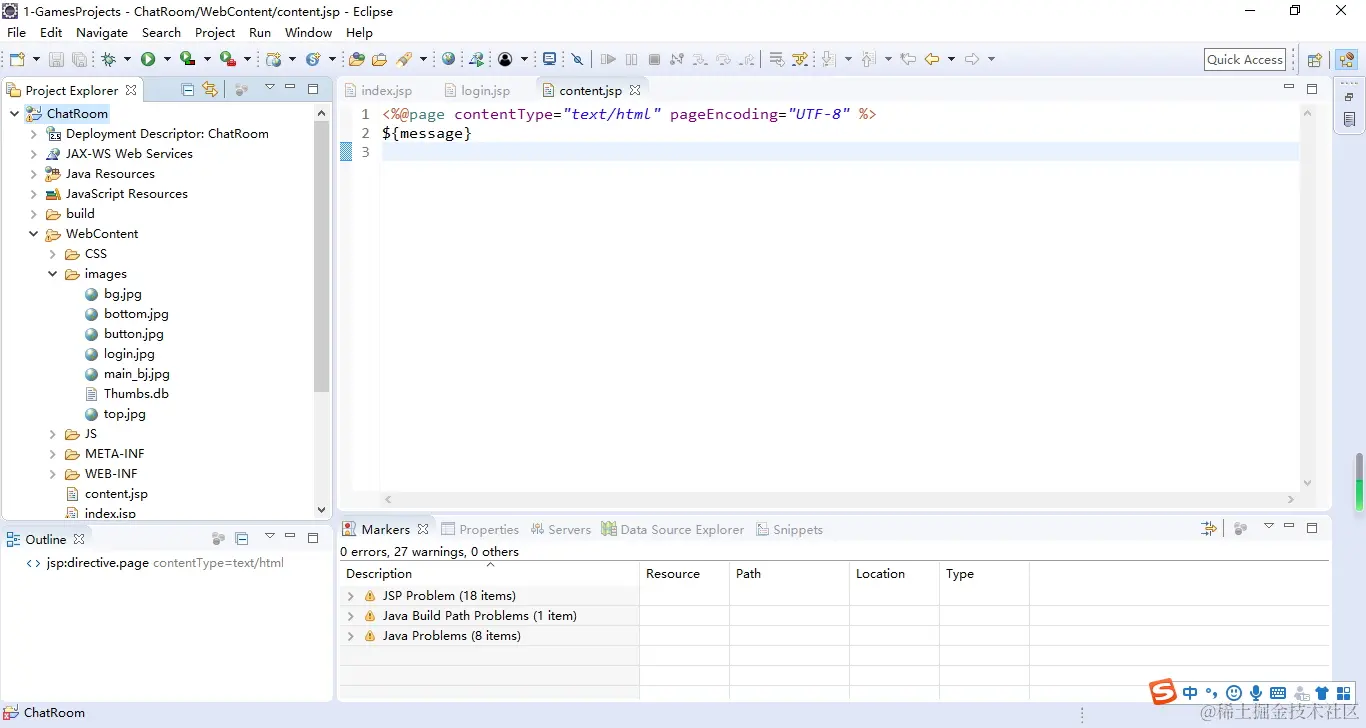Open the Window menu

(308, 32)
